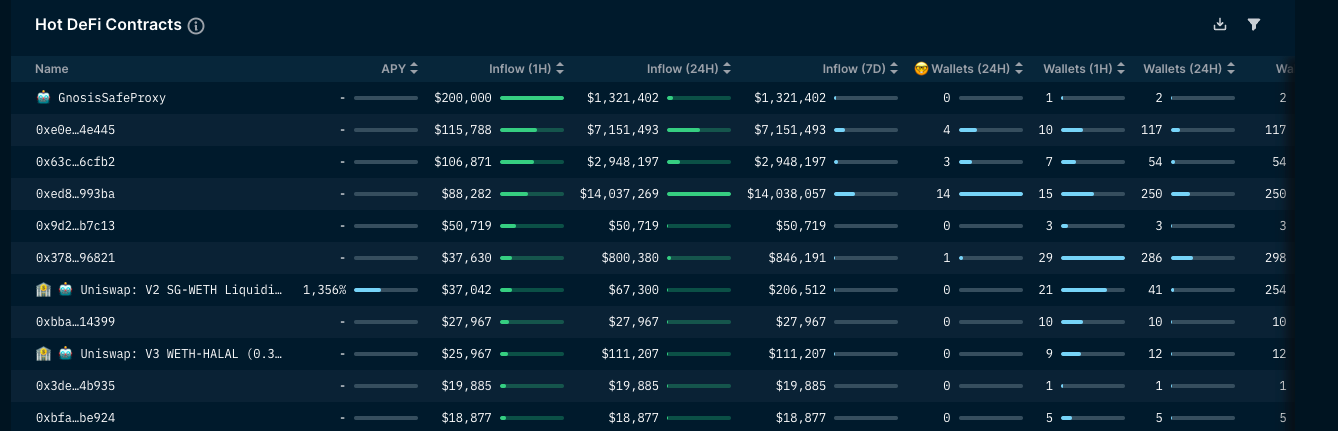Click the $200,000 Inflow (1H) value

click(x=463, y=98)
